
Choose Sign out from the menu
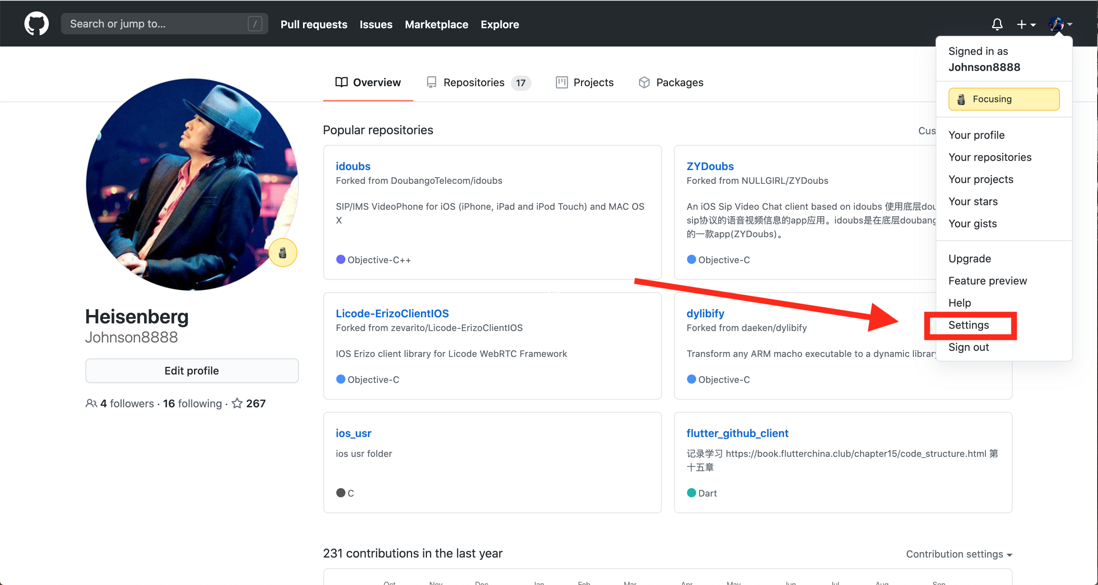(x=968, y=347)
